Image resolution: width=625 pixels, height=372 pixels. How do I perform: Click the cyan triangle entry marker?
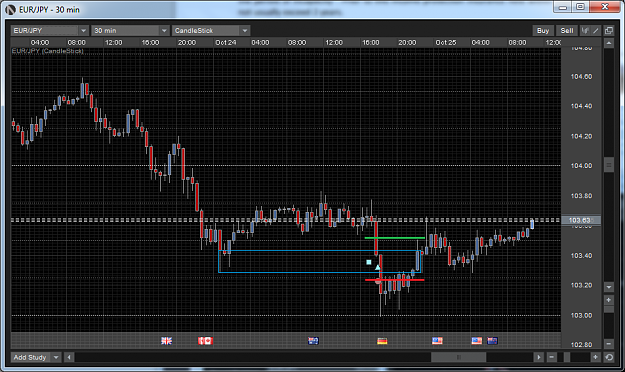[x=377, y=267]
